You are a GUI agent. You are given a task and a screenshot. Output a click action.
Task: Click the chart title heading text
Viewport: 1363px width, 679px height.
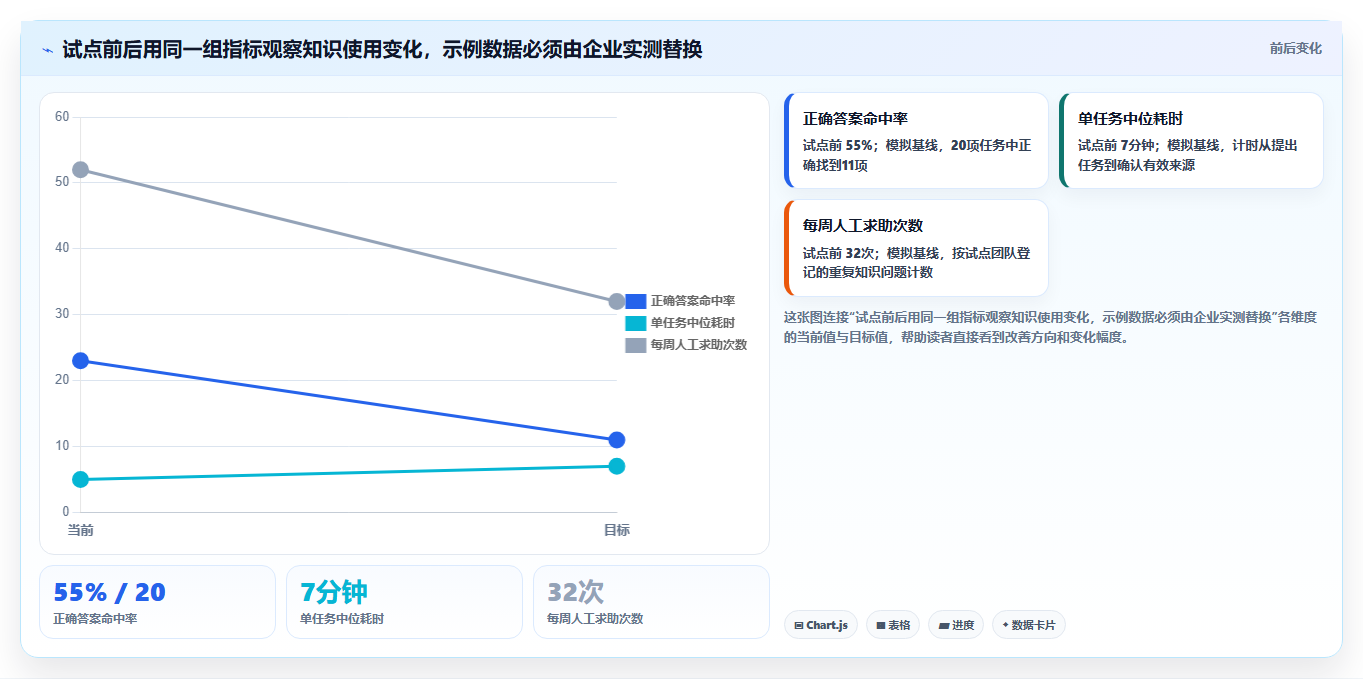pyautogui.click(x=382, y=49)
